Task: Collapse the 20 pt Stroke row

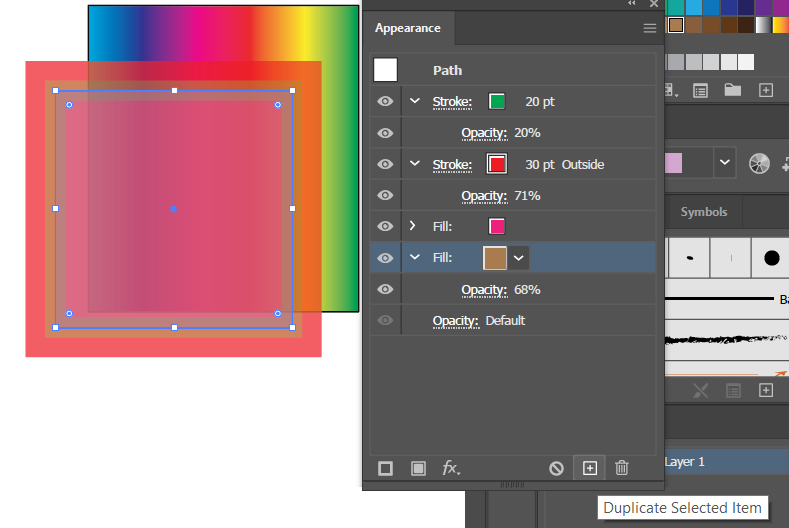Action: (x=415, y=101)
